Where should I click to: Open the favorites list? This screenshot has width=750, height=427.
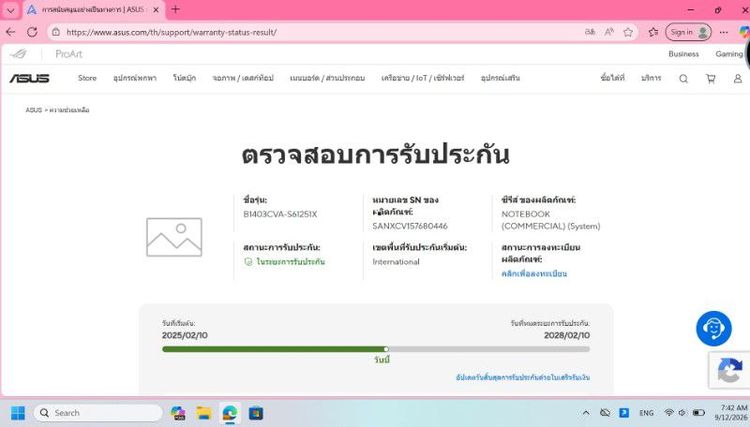click(653, 32)
